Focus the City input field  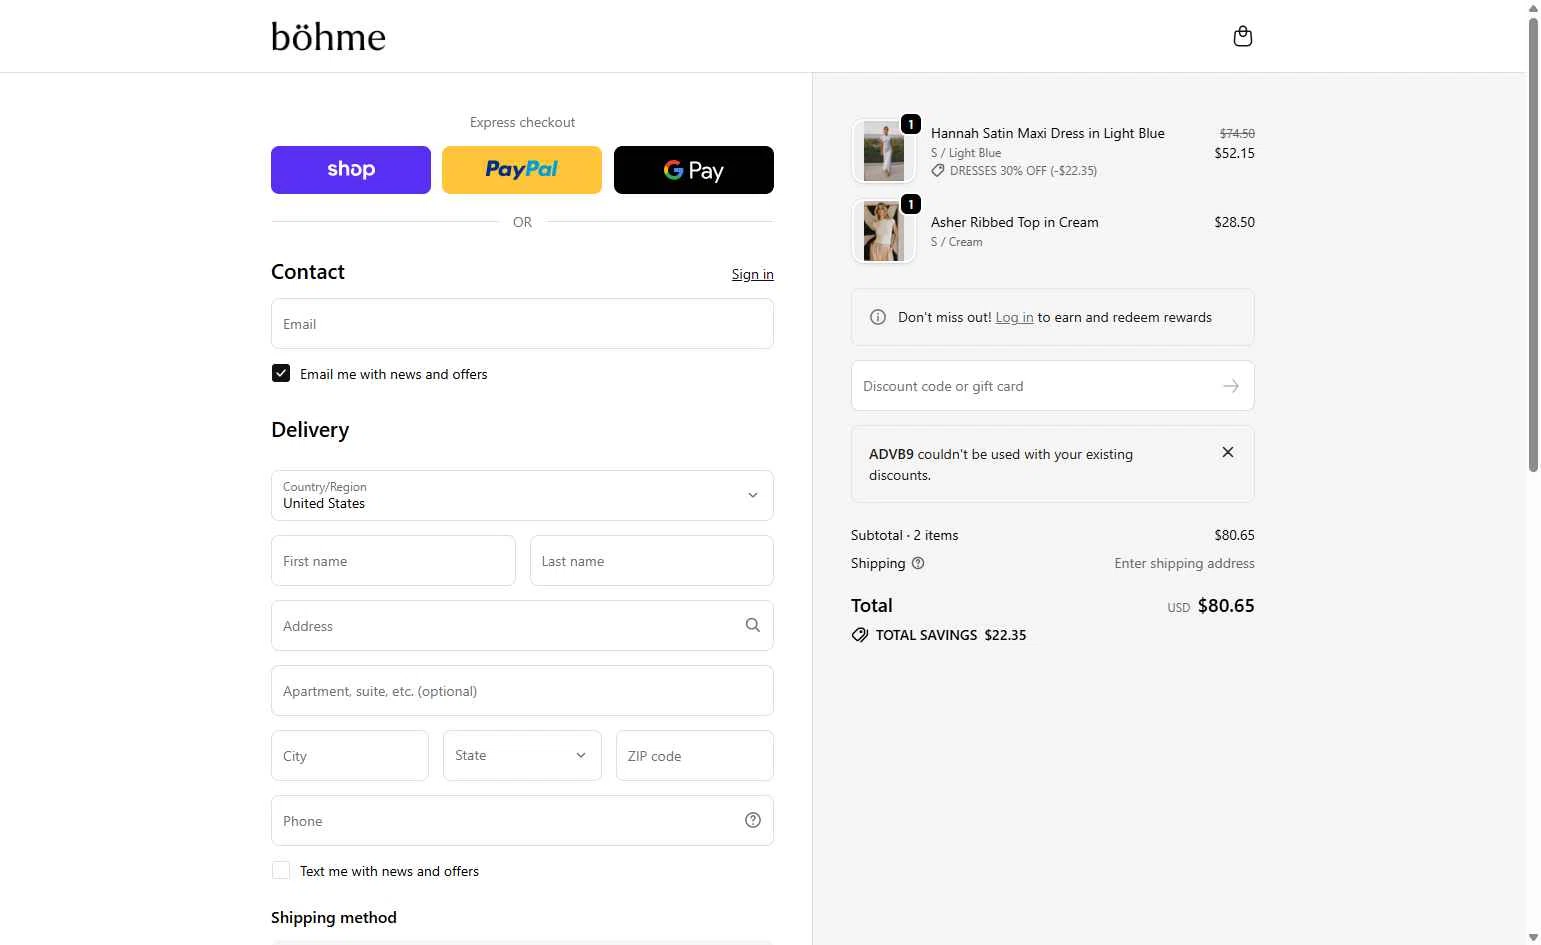point(350,756)
